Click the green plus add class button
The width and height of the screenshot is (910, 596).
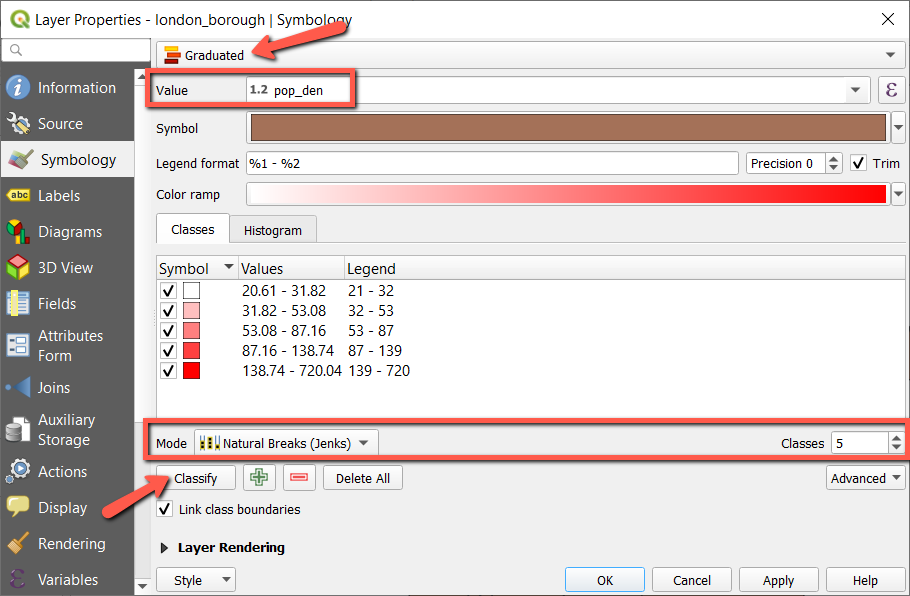pyautogui.click(x=259, y=478)
